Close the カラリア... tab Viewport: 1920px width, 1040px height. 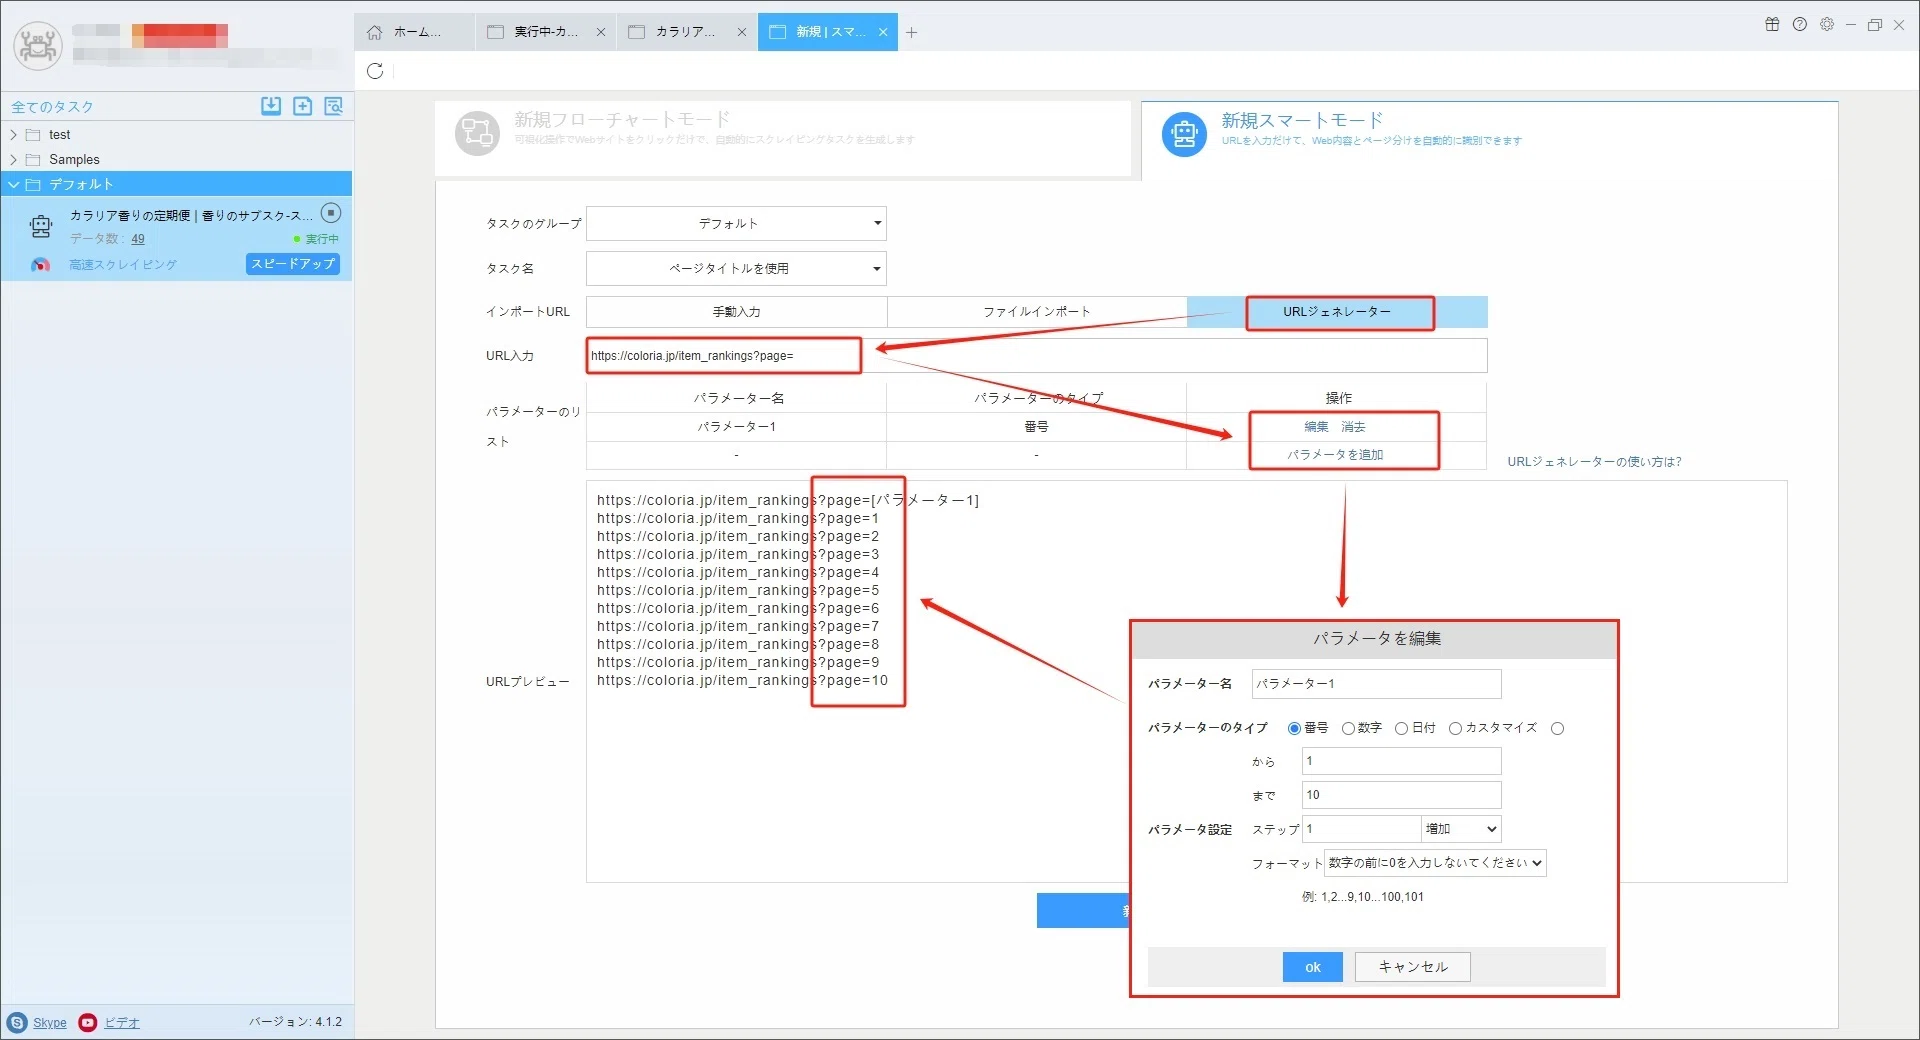[742, 32]
